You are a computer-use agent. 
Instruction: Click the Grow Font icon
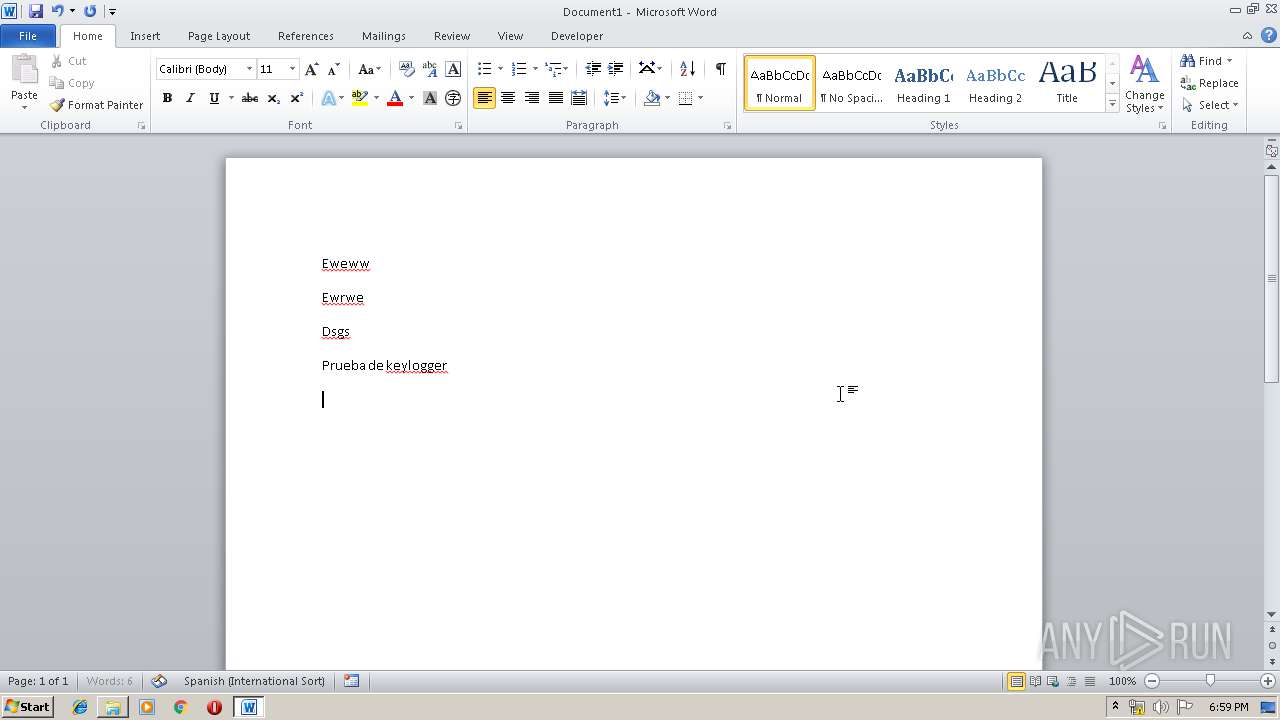click(312, 69)
